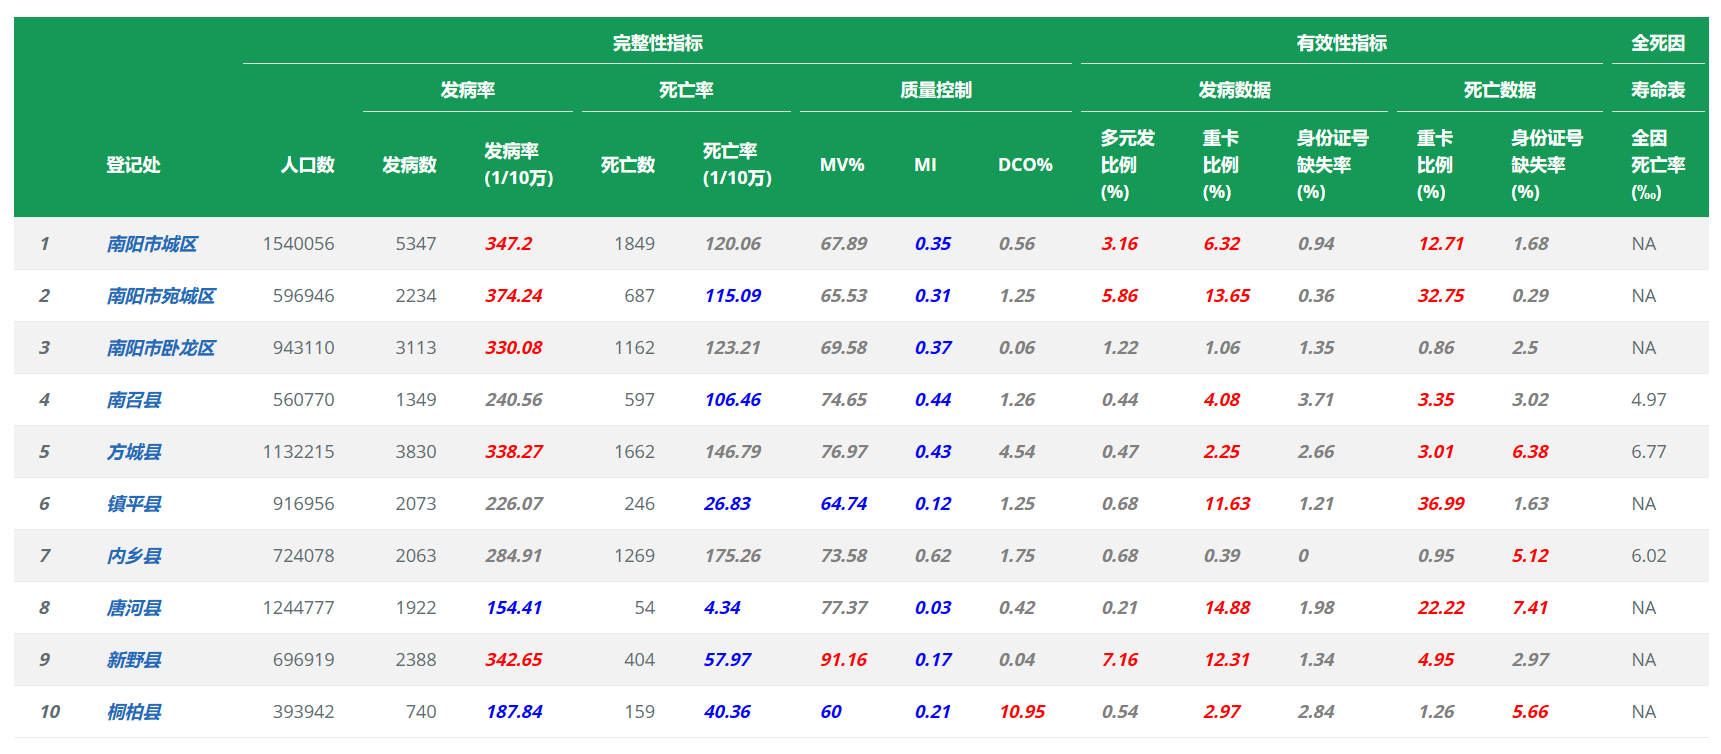Open the 唐河县 registry link

[x=134, y=608]
